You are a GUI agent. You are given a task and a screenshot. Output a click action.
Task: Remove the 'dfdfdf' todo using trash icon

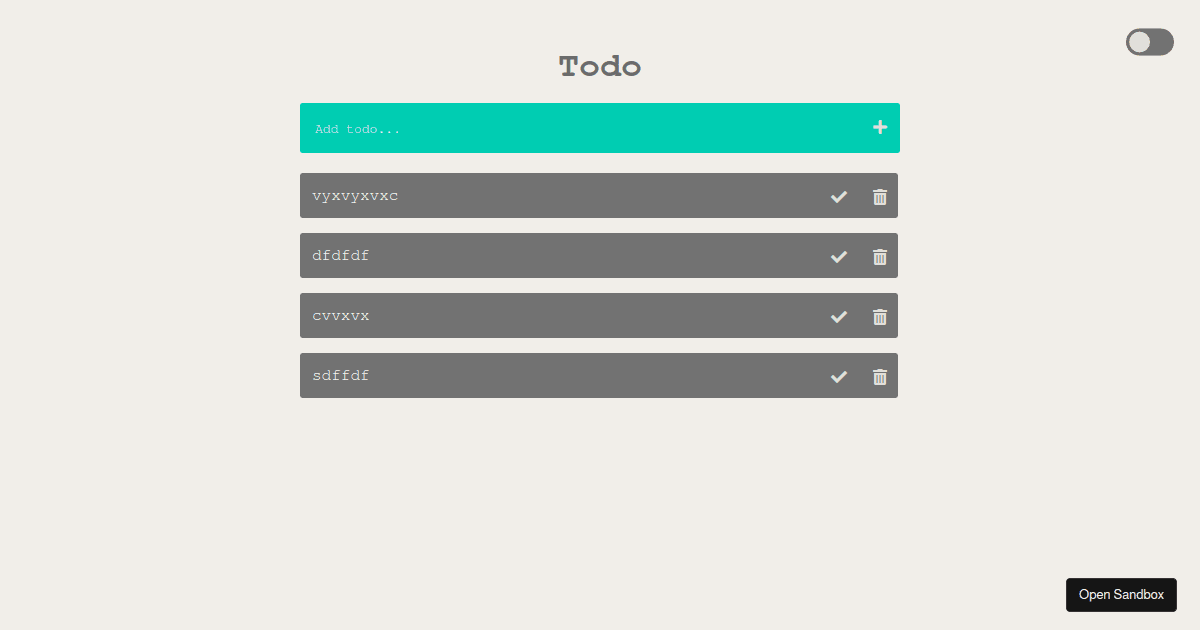(880, 257)
